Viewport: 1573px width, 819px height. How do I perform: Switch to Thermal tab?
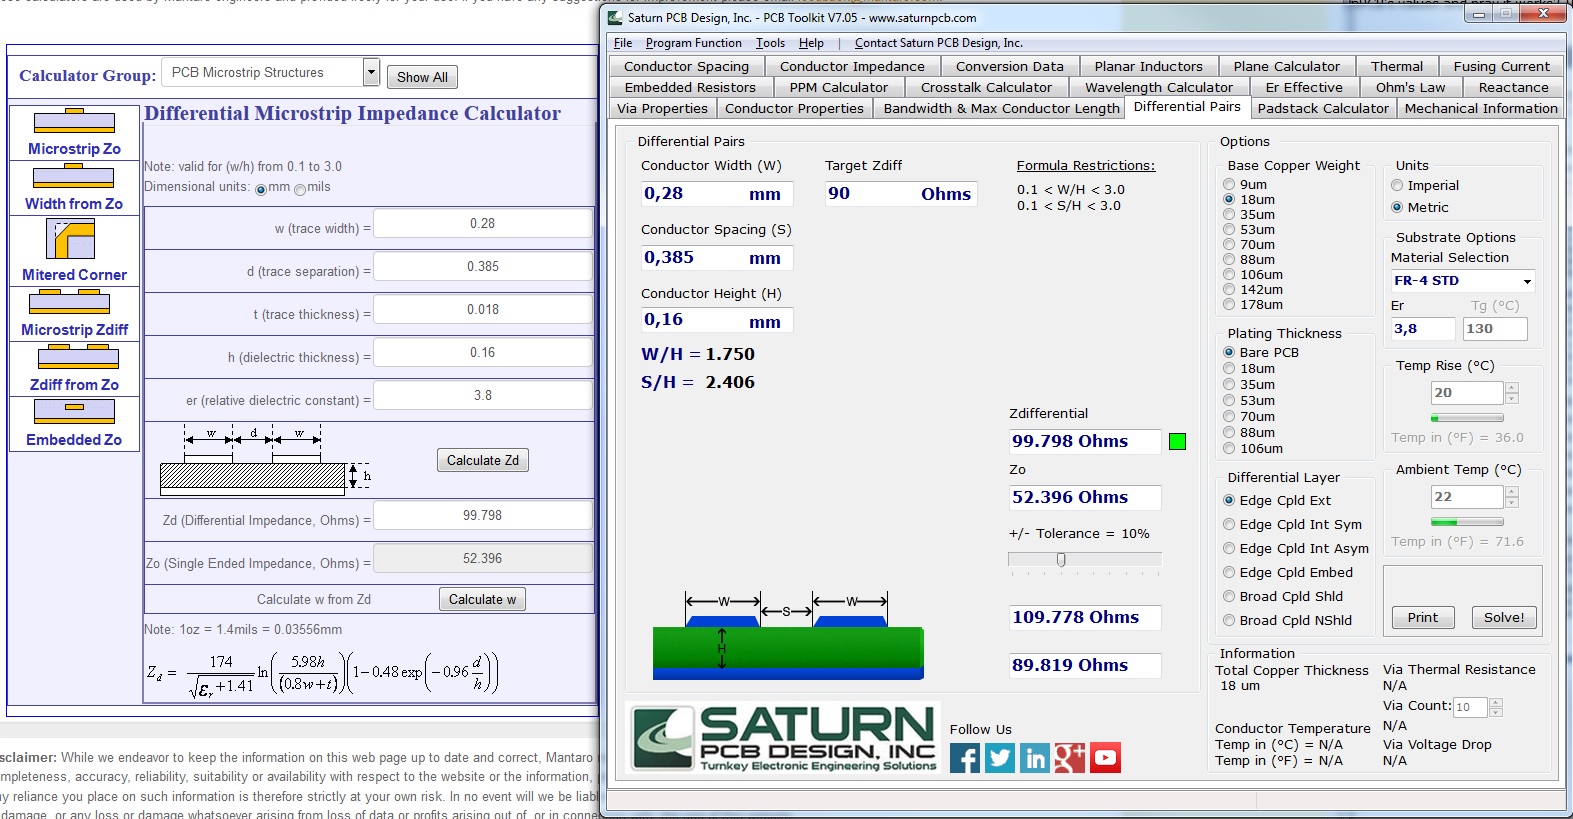click(1397, 66)
